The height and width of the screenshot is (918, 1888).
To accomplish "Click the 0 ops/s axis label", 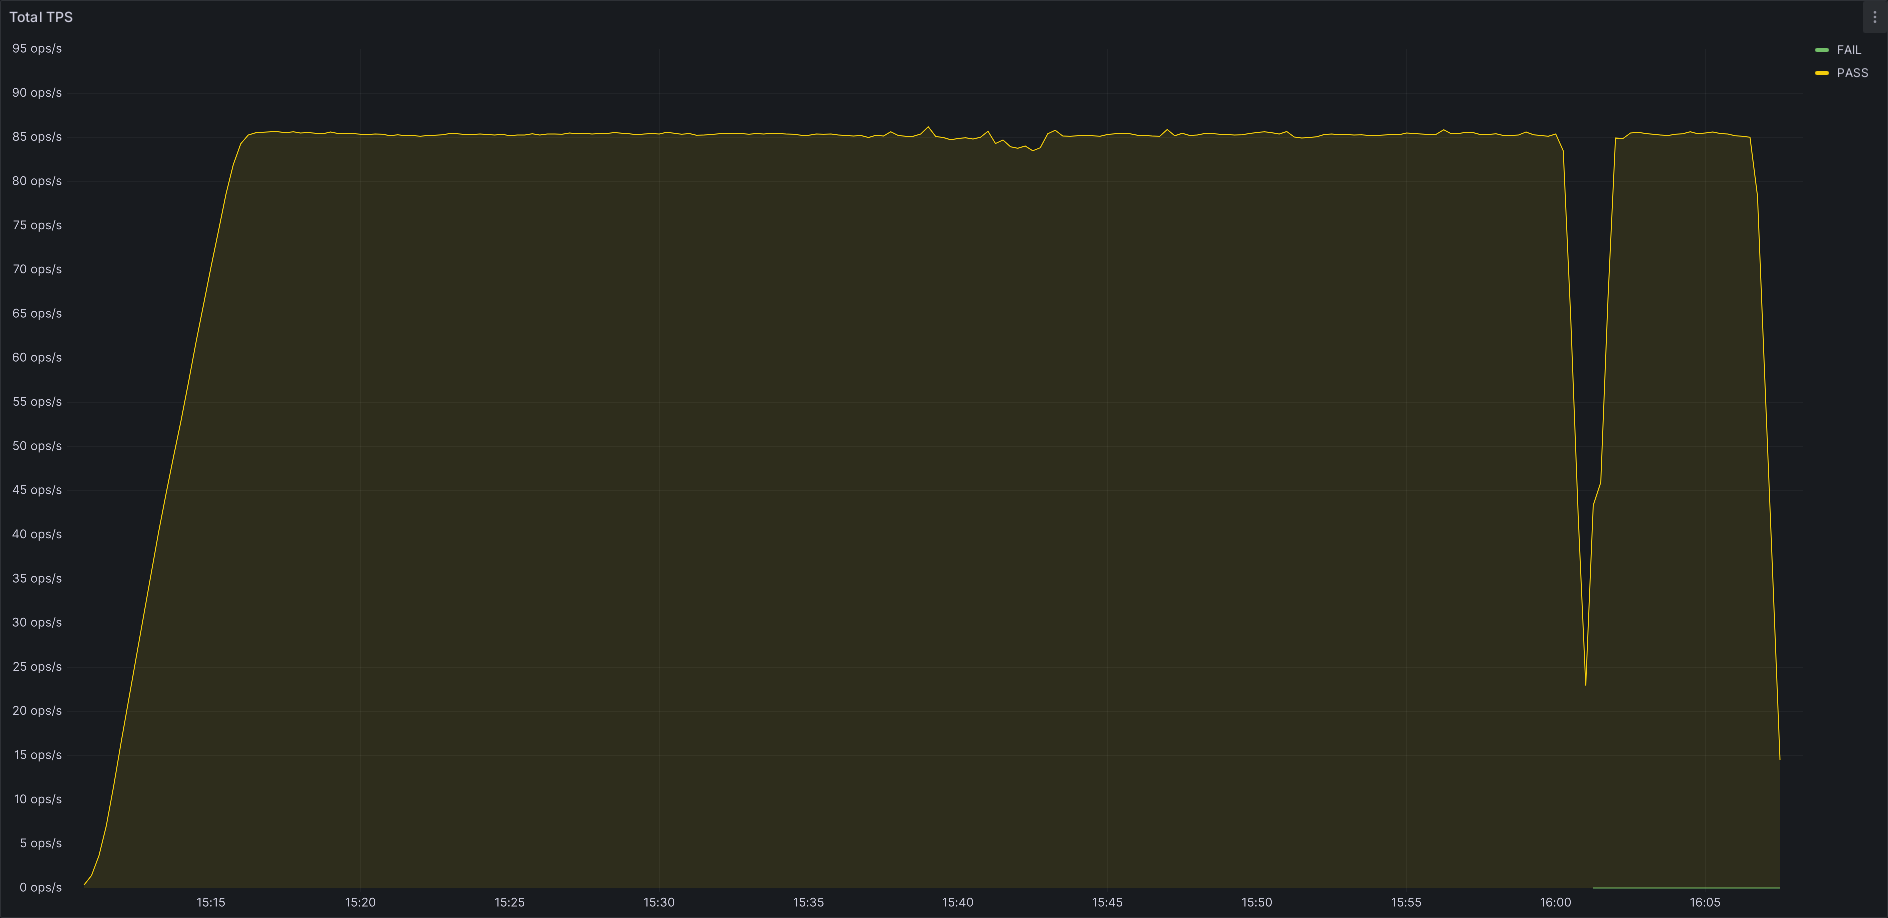I will pos(41,887).
